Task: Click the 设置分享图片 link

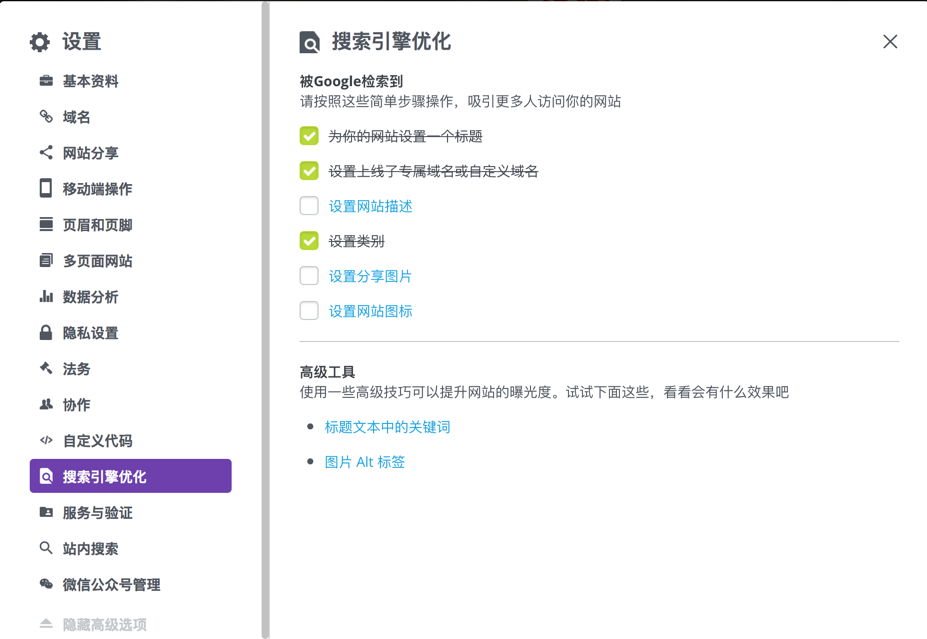Action: coord(370,276)
